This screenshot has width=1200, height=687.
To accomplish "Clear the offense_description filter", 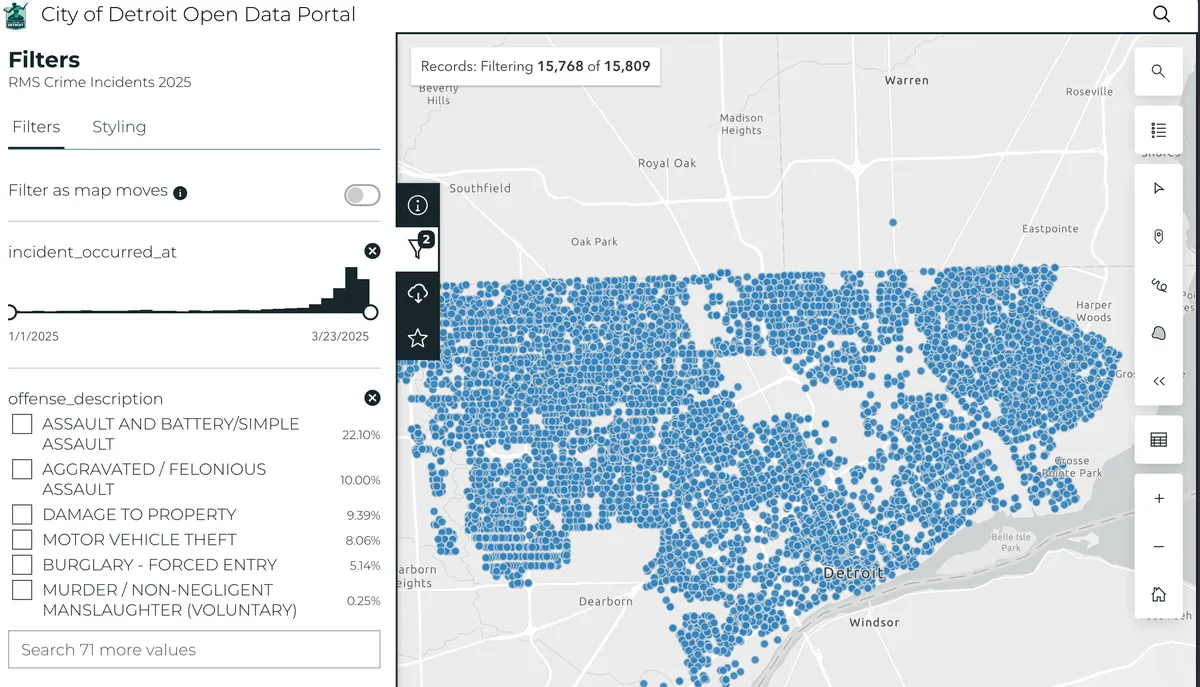I will click(x=372, y=398).
